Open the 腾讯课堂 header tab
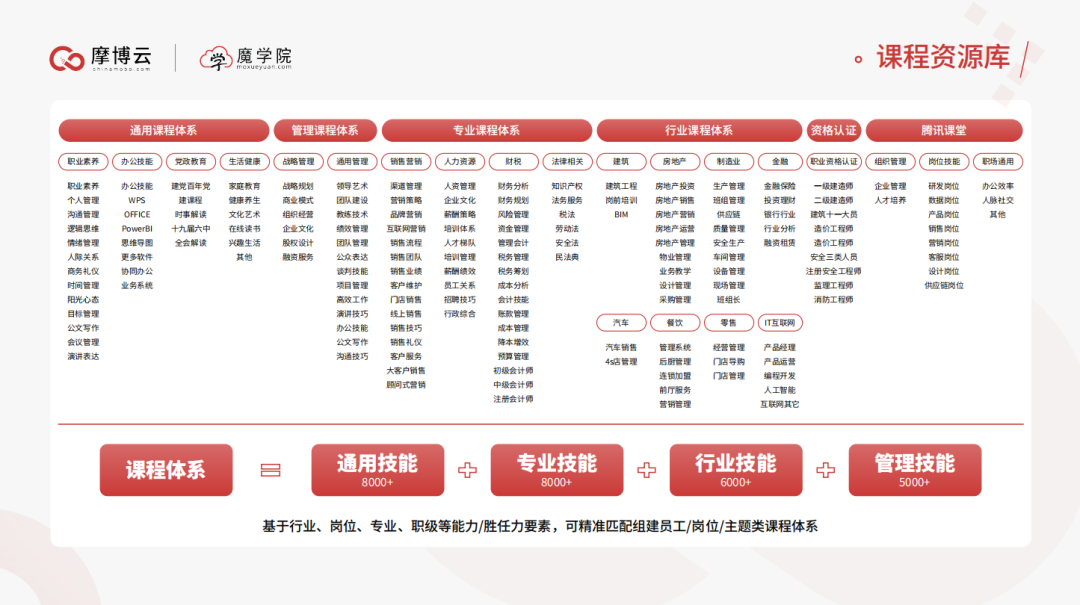This screenshot has width=1080, height=605. tap(943, 131)
